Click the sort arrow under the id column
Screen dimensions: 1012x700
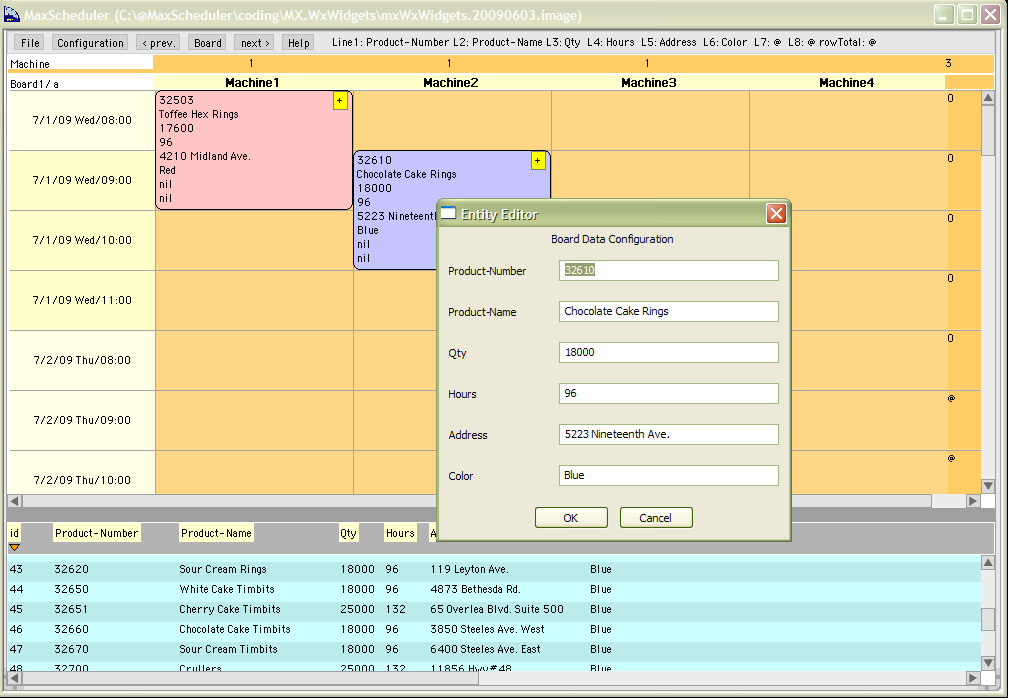coord(14,545)
